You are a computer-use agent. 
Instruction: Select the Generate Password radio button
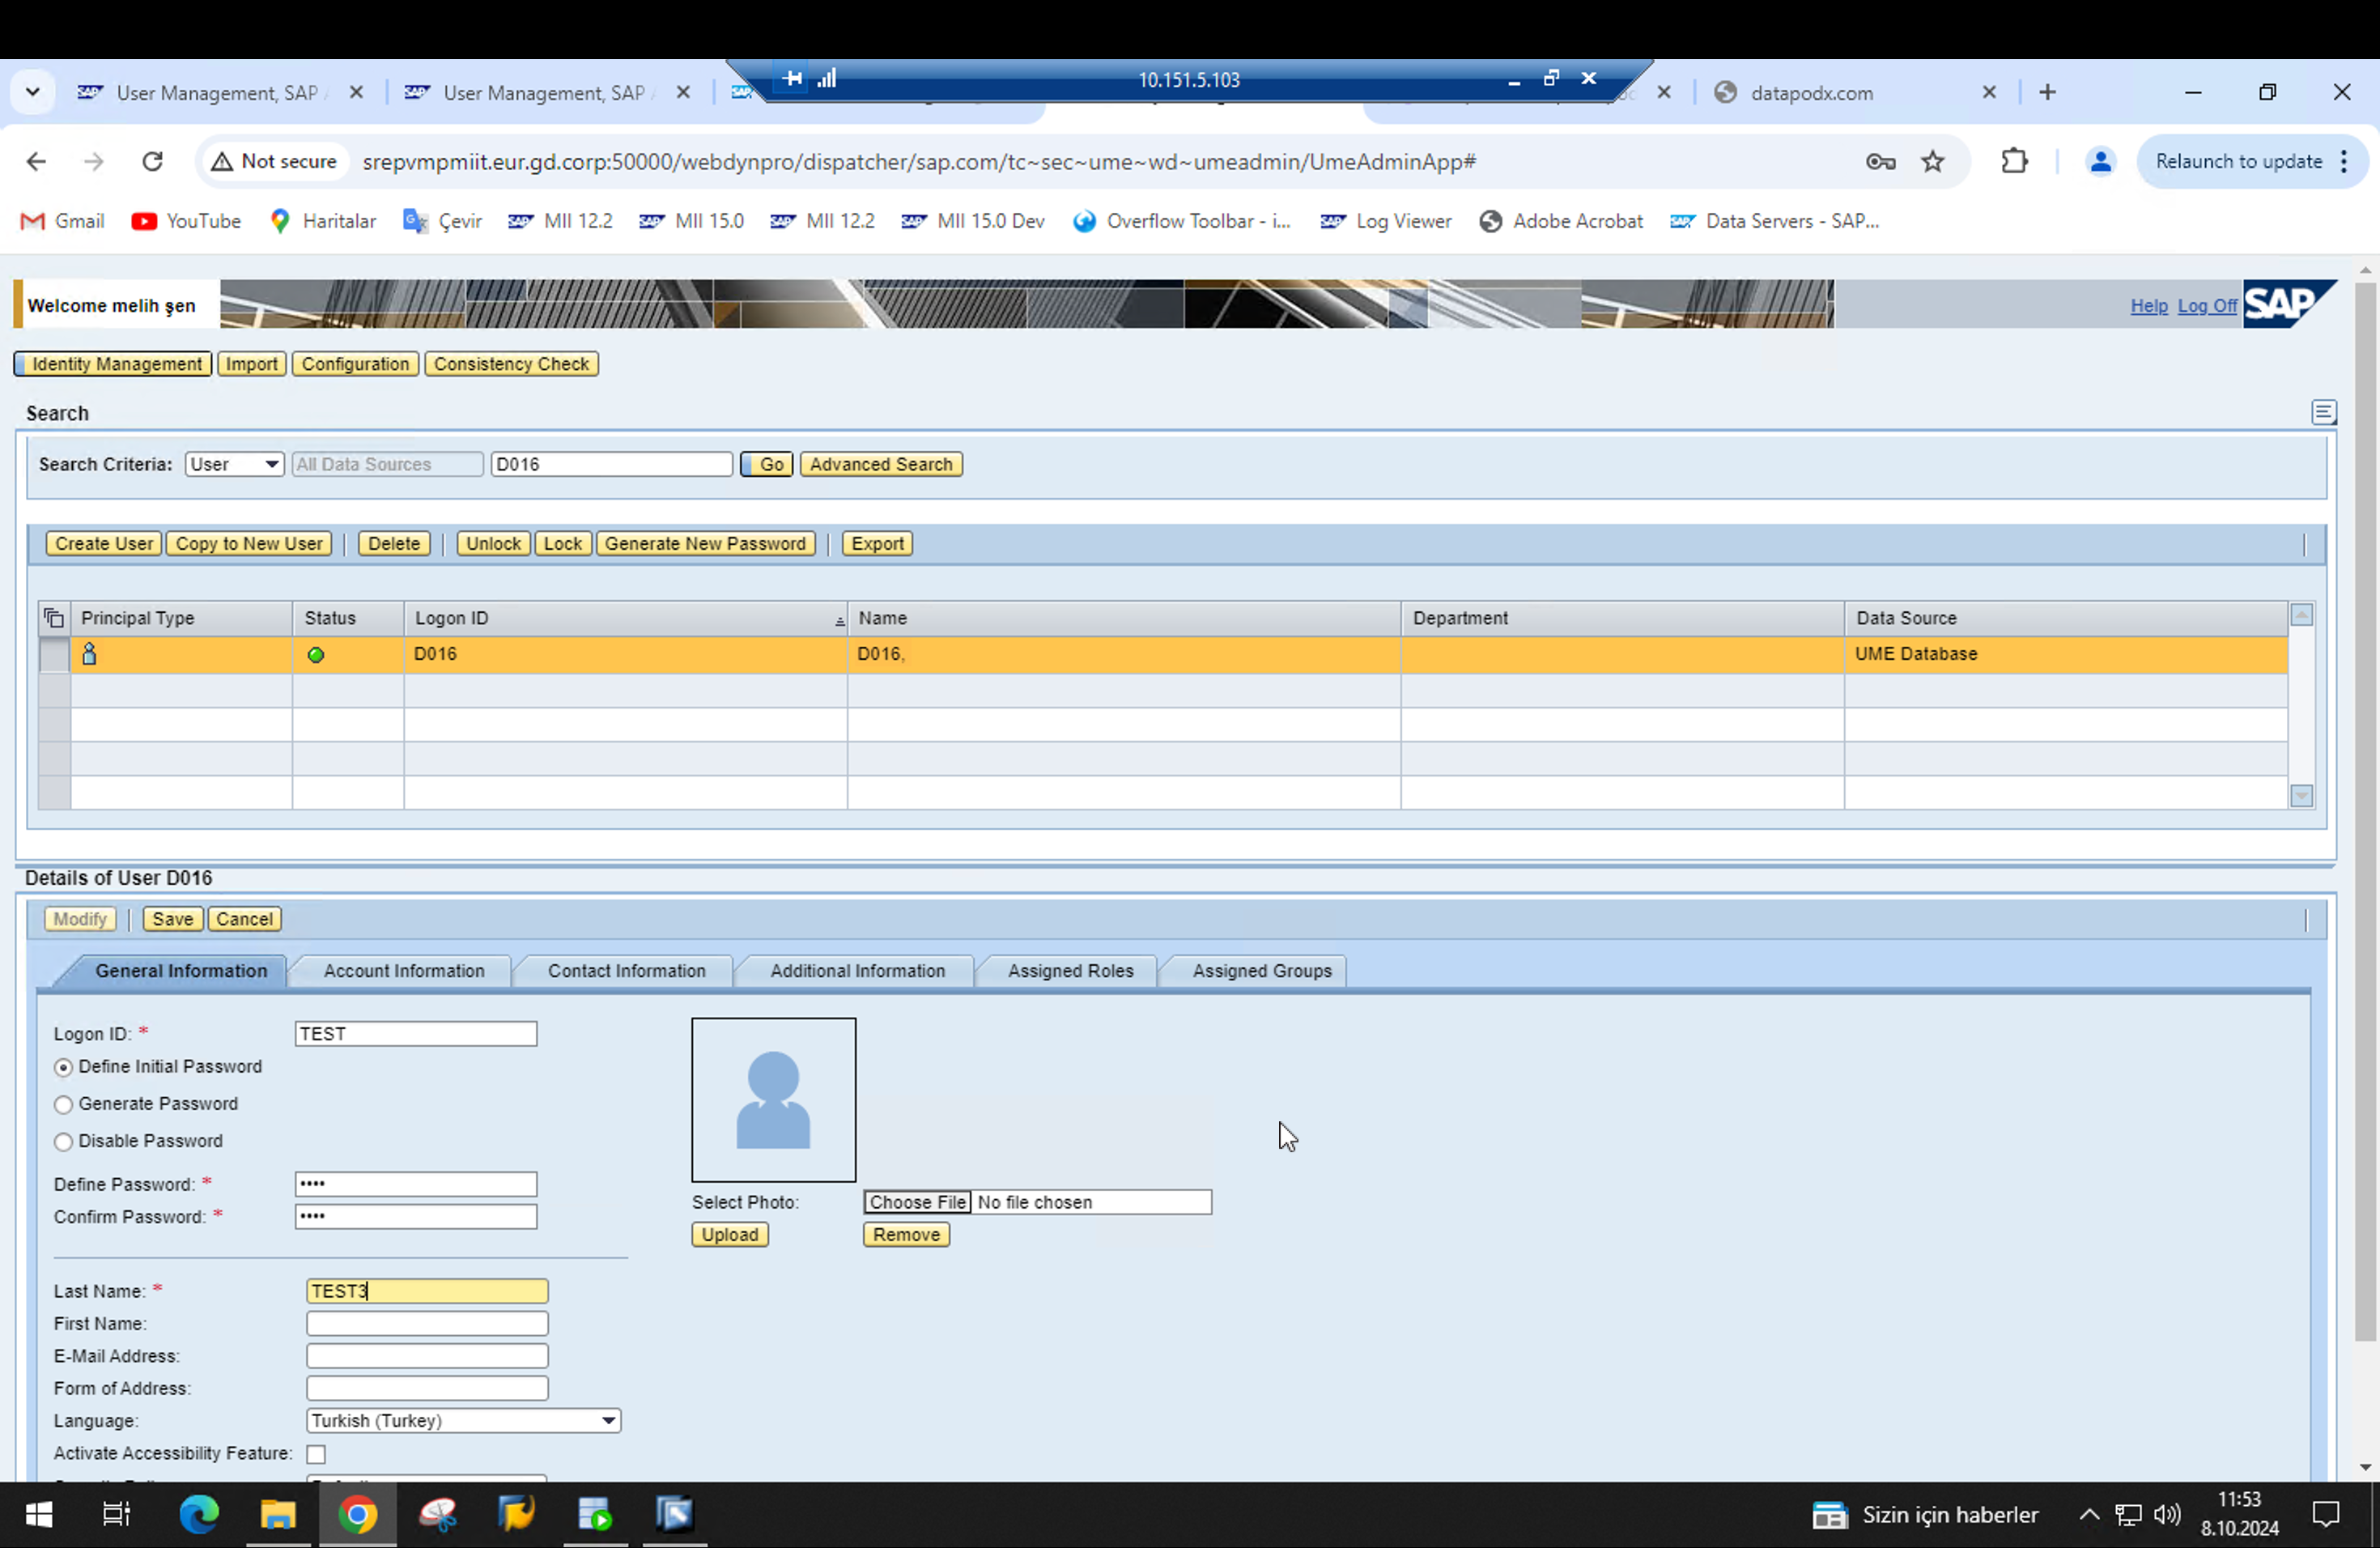[x=64, y=1105]
